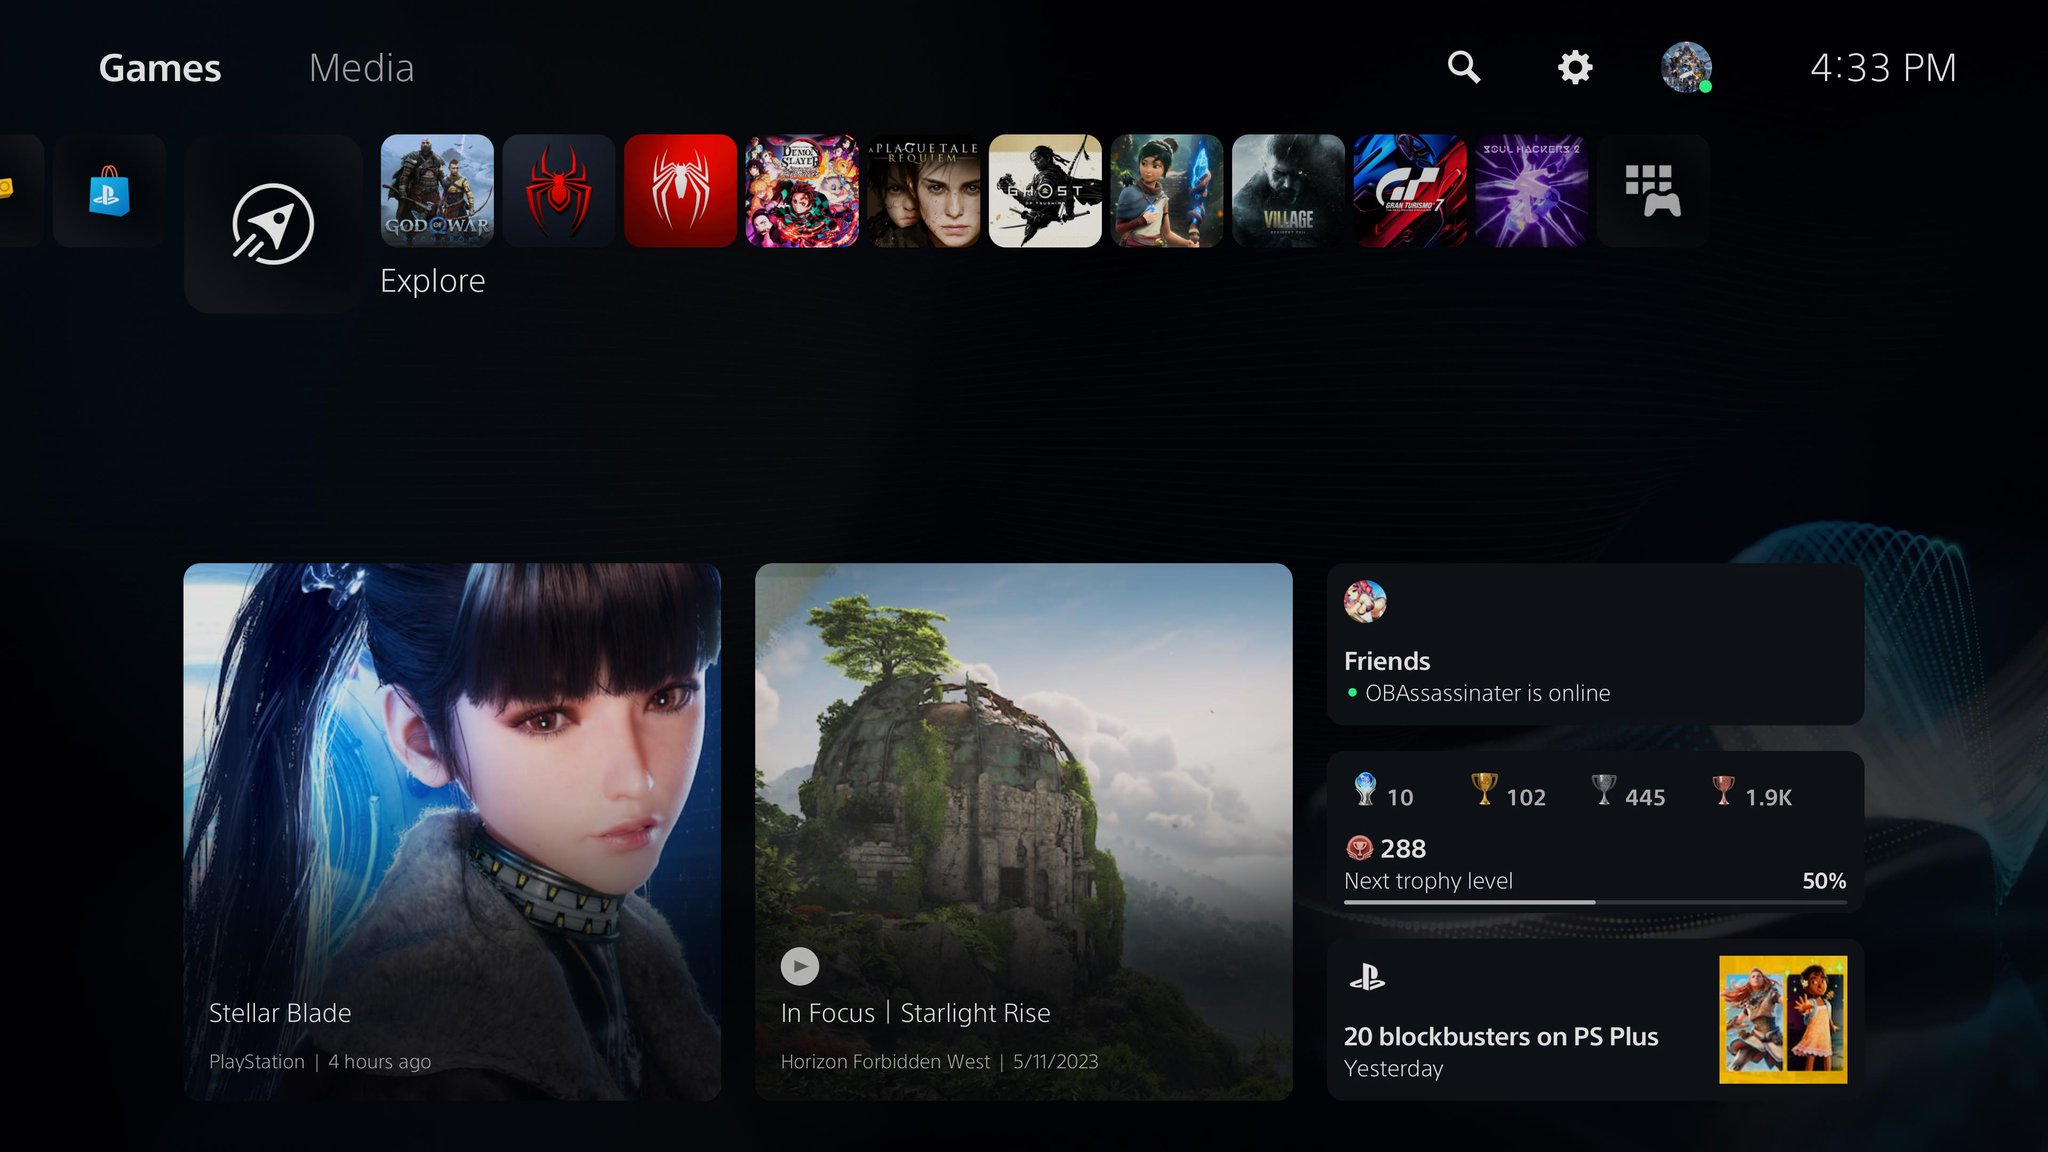
Task: Switch to the Media tab
Action: tap(361, 68)
